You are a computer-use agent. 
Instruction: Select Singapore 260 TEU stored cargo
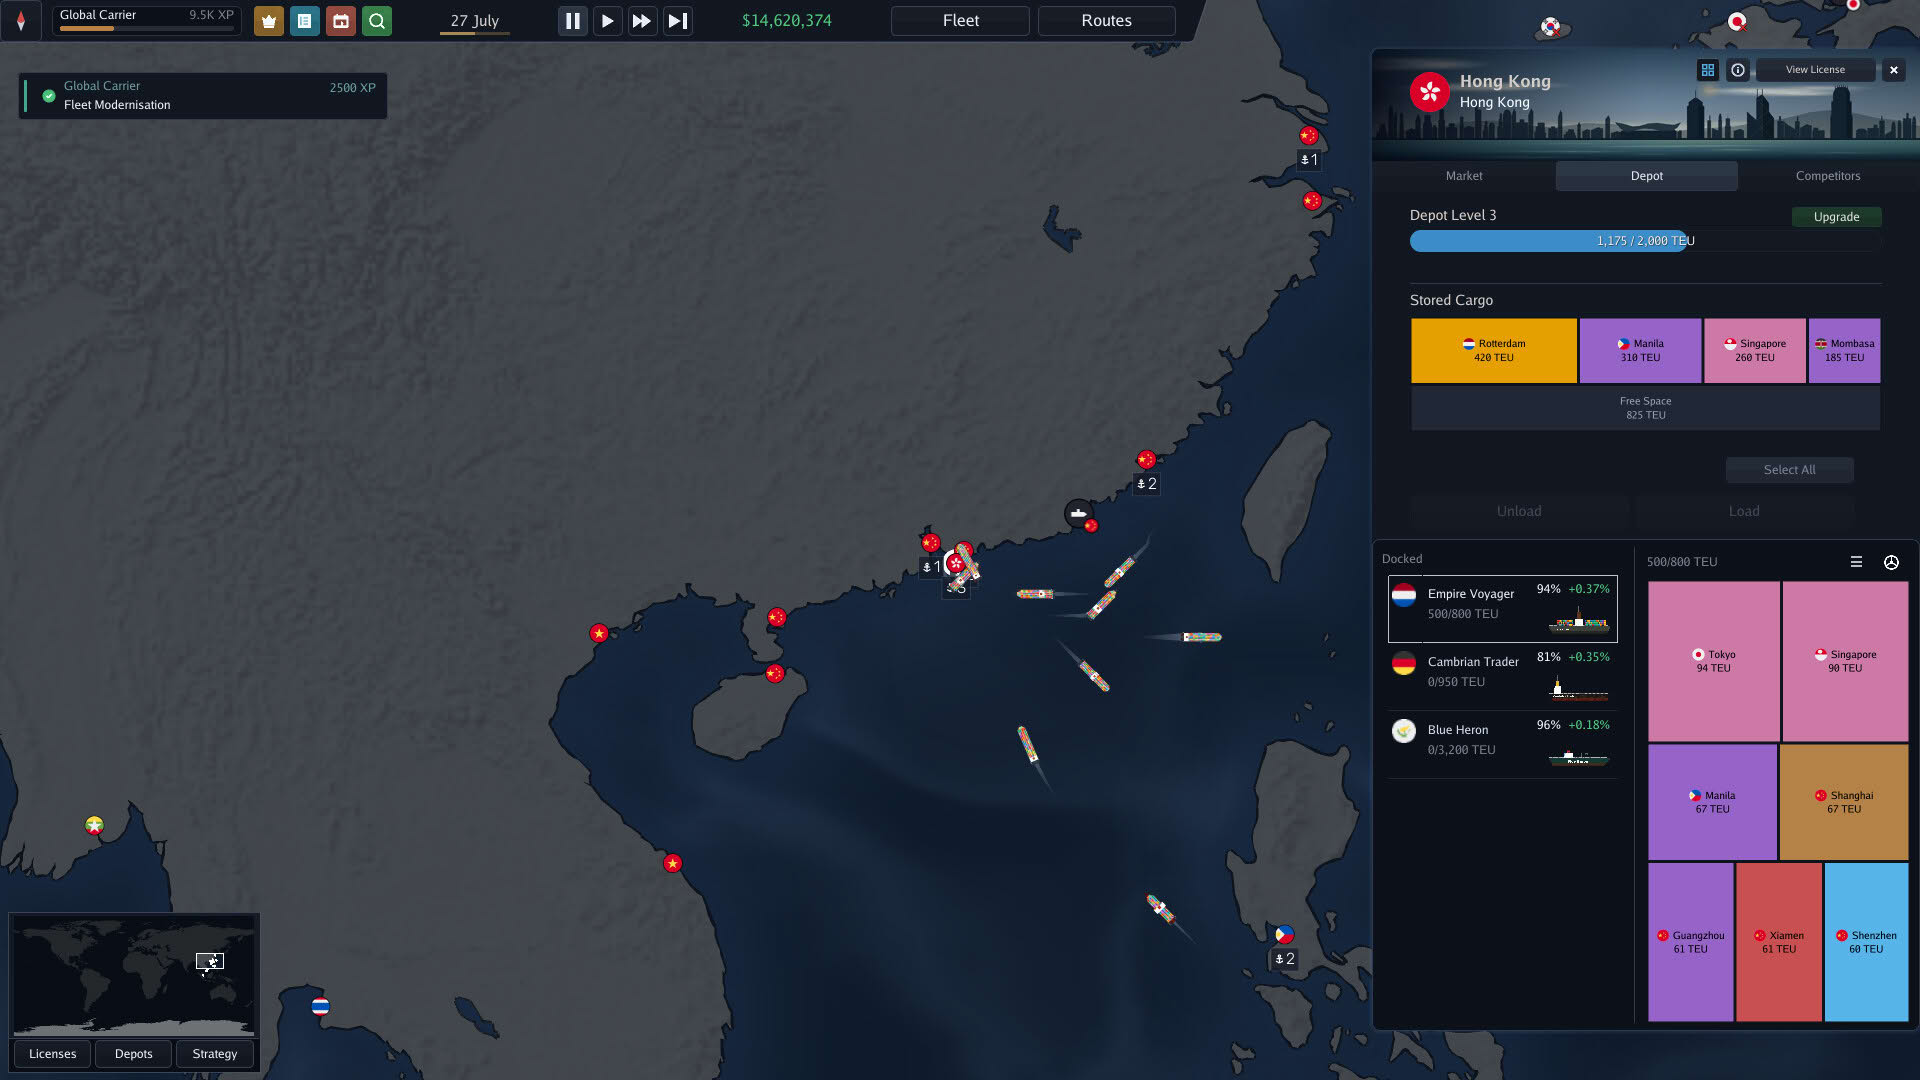point(1755,351)
